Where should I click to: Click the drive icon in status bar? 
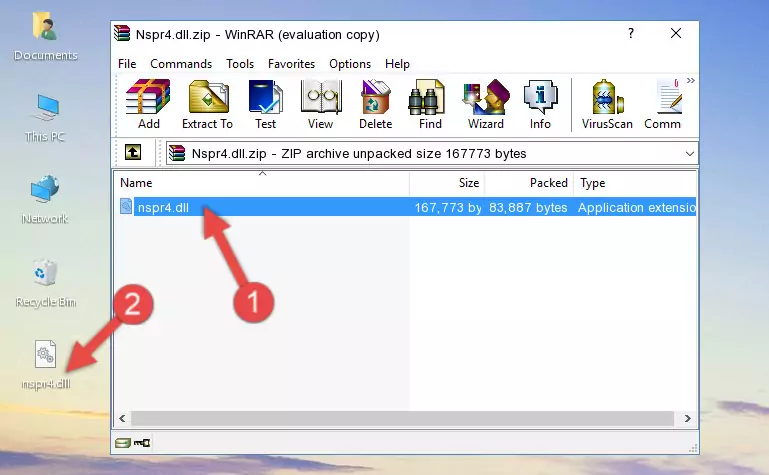click(x=123, y=443)
